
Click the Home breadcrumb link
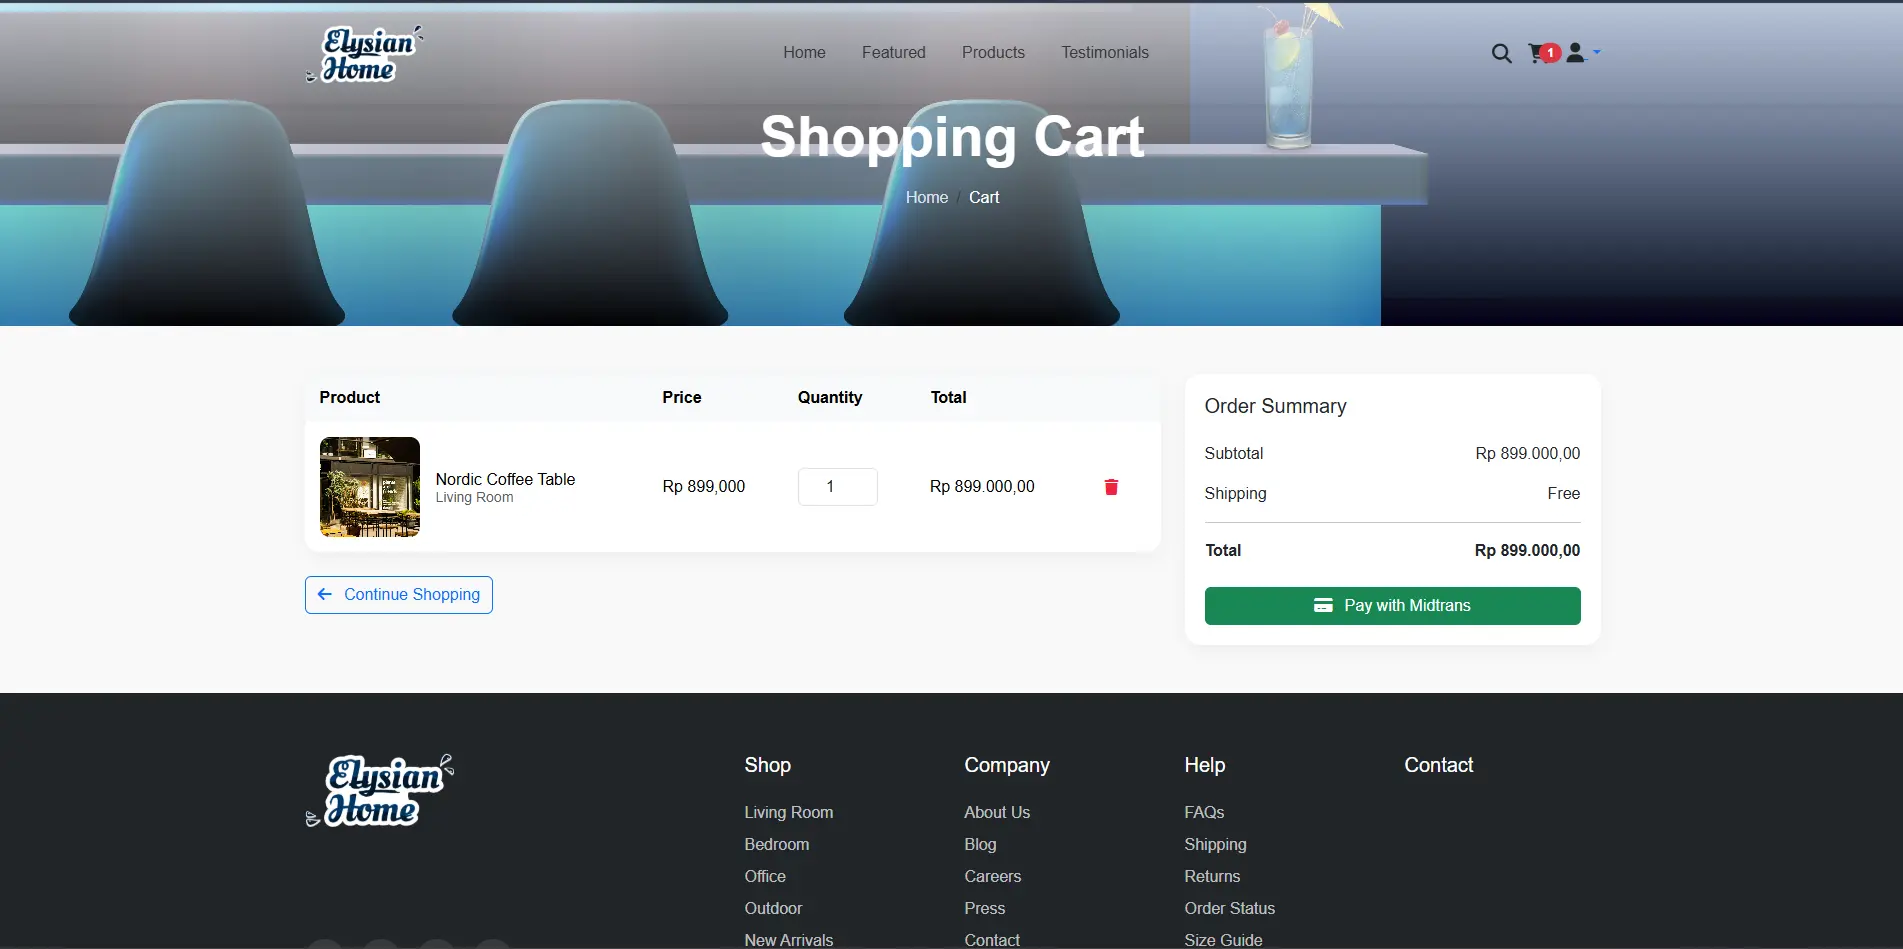coord(926,198)
